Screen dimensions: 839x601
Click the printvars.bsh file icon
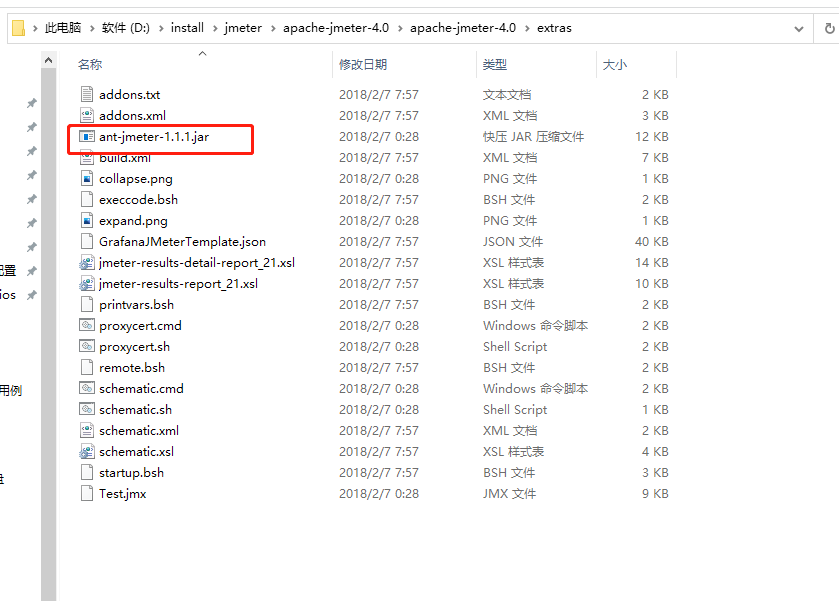tap(87, 304)
